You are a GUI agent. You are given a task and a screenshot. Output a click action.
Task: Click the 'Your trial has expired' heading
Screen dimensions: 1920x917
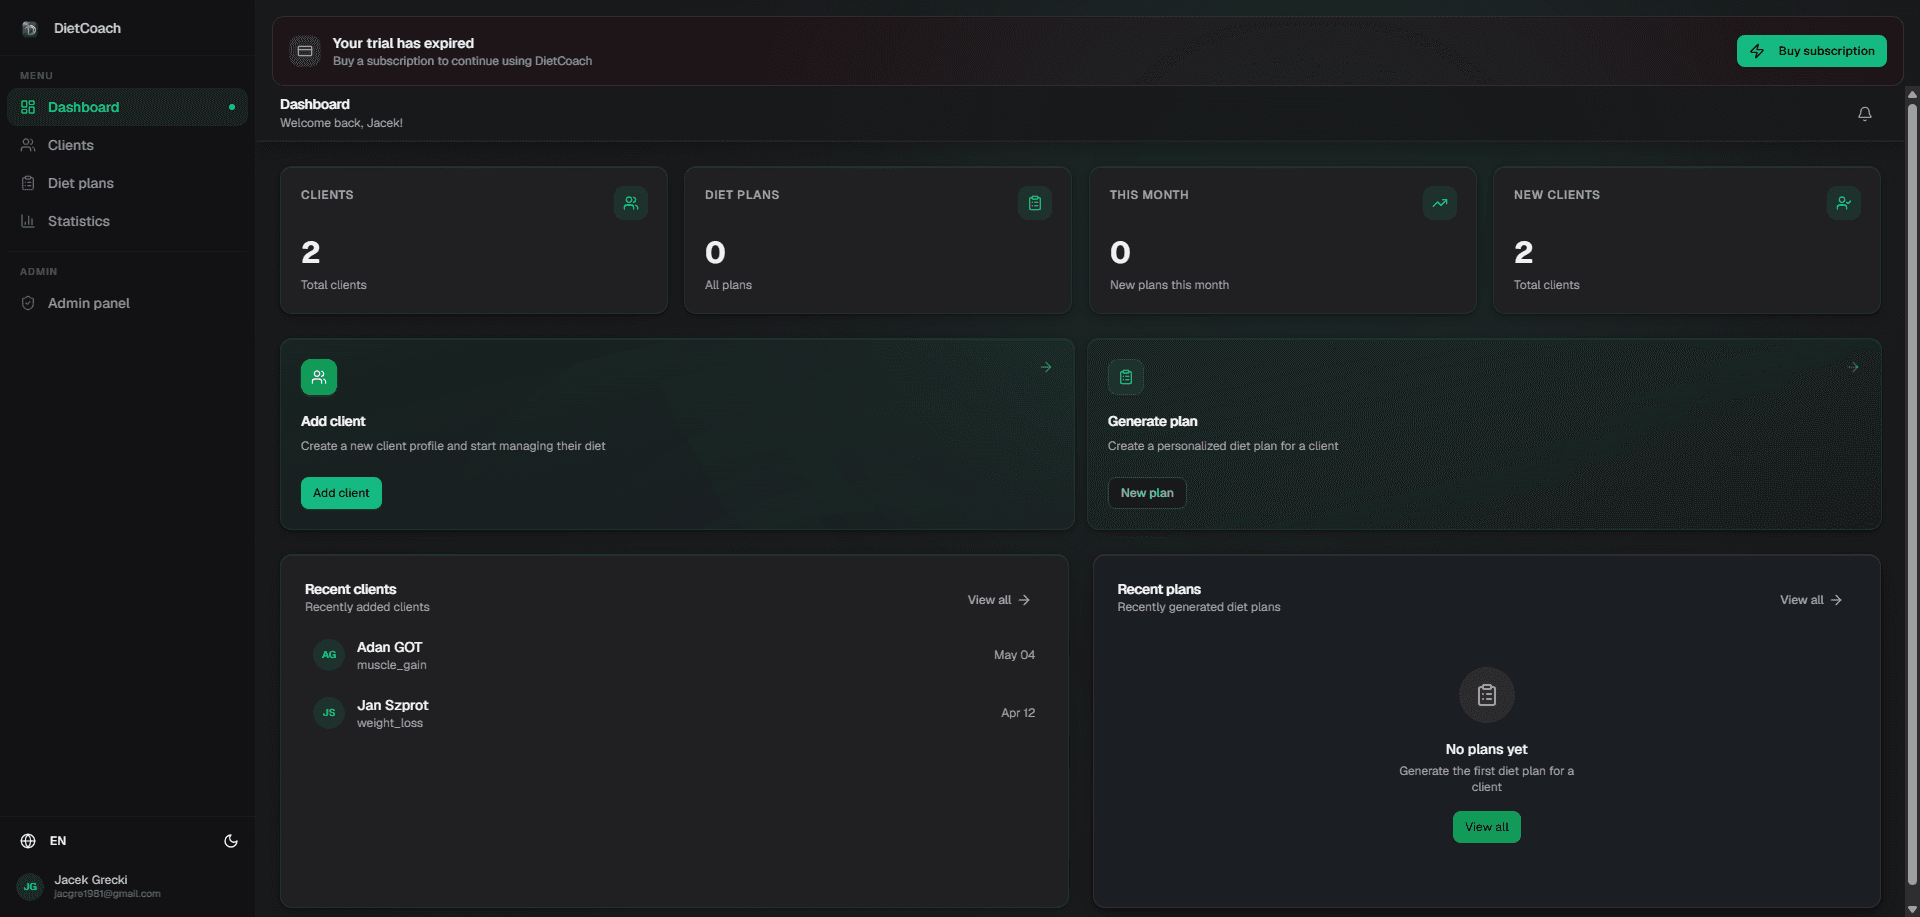(403, 43)
